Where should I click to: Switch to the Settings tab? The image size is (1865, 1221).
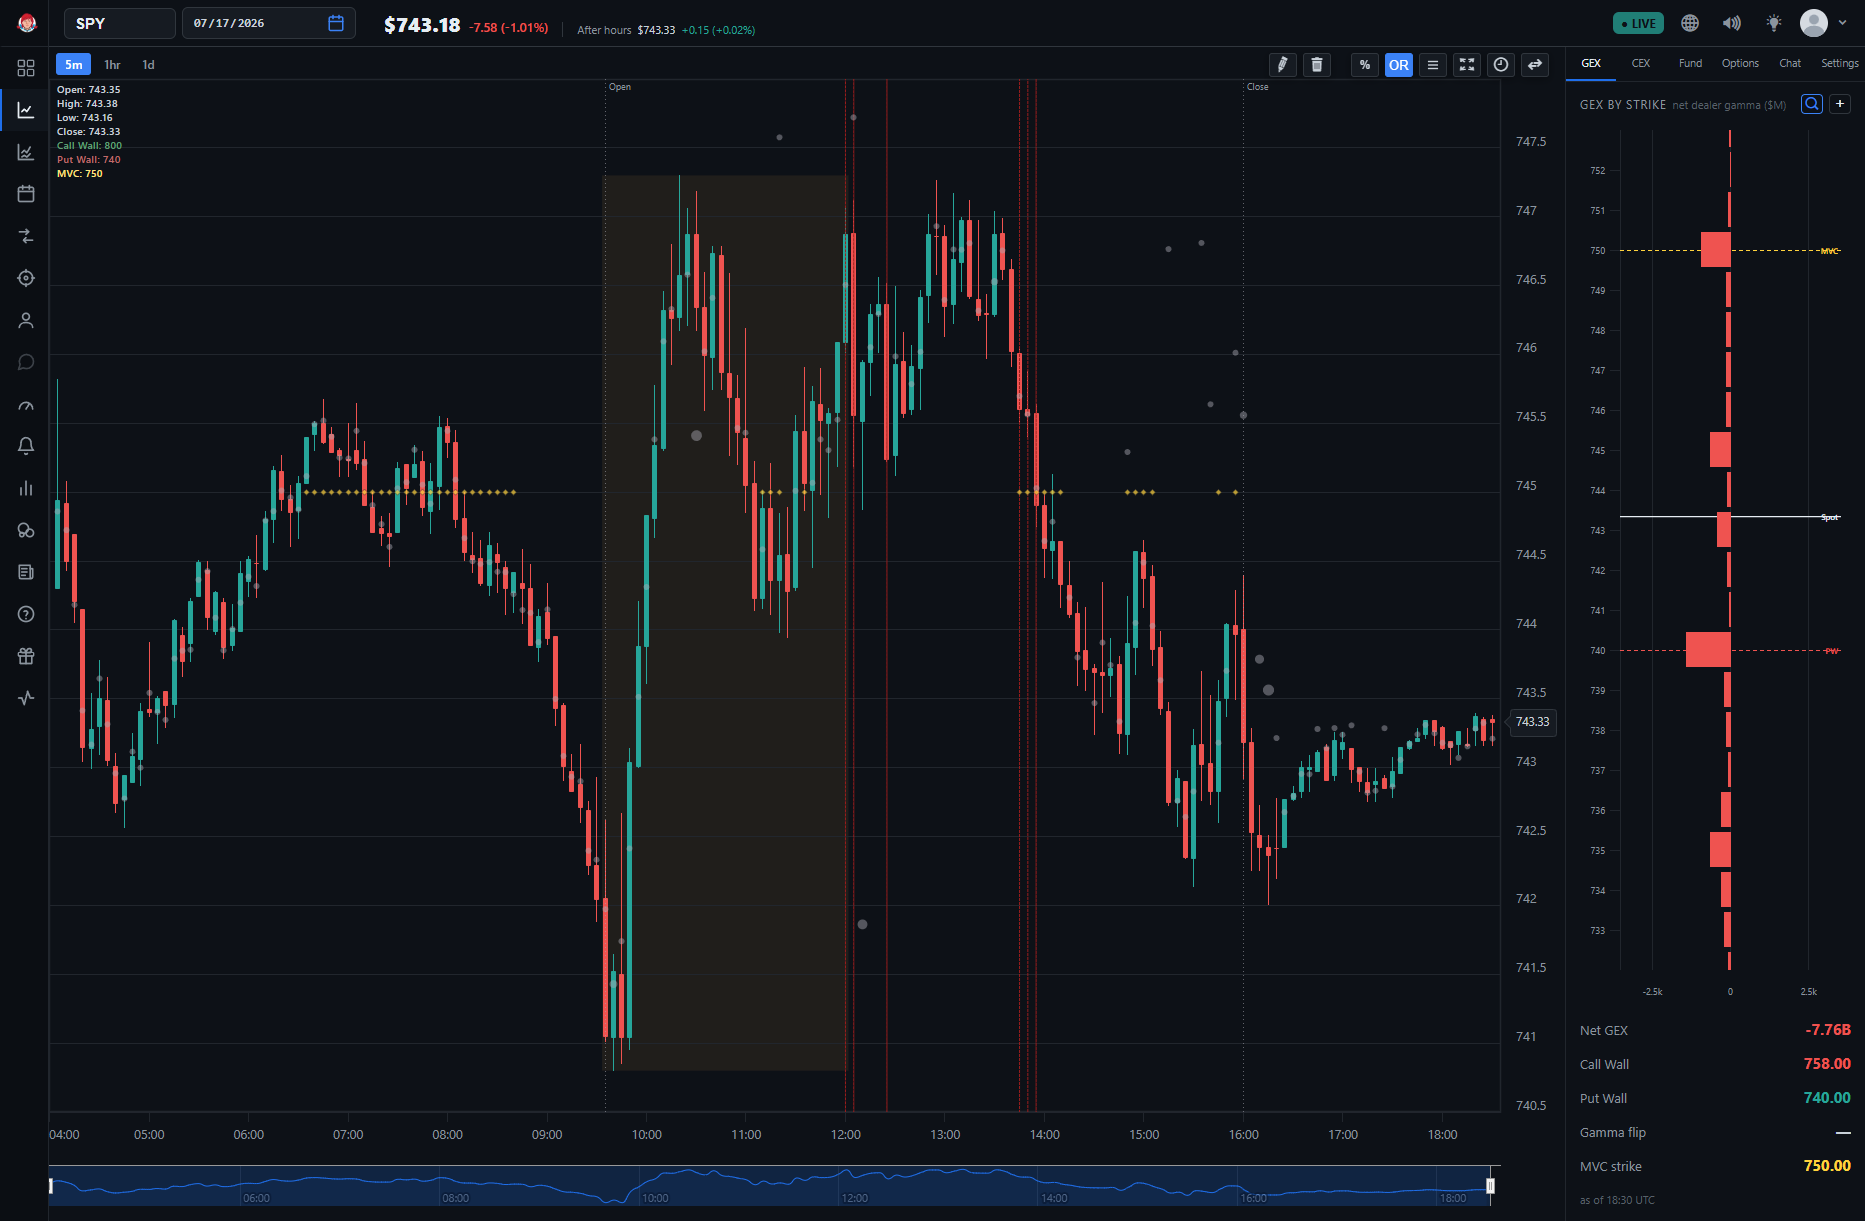click(x=1839, y=63)
